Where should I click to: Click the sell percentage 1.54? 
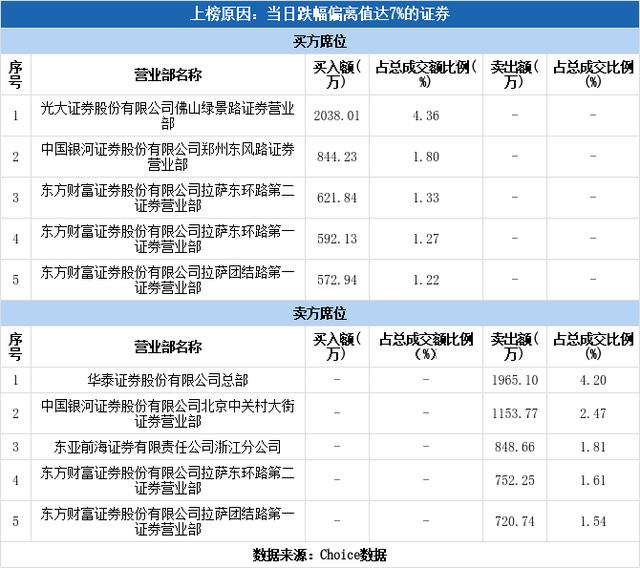pyautogui.click(x=593, y=521)
